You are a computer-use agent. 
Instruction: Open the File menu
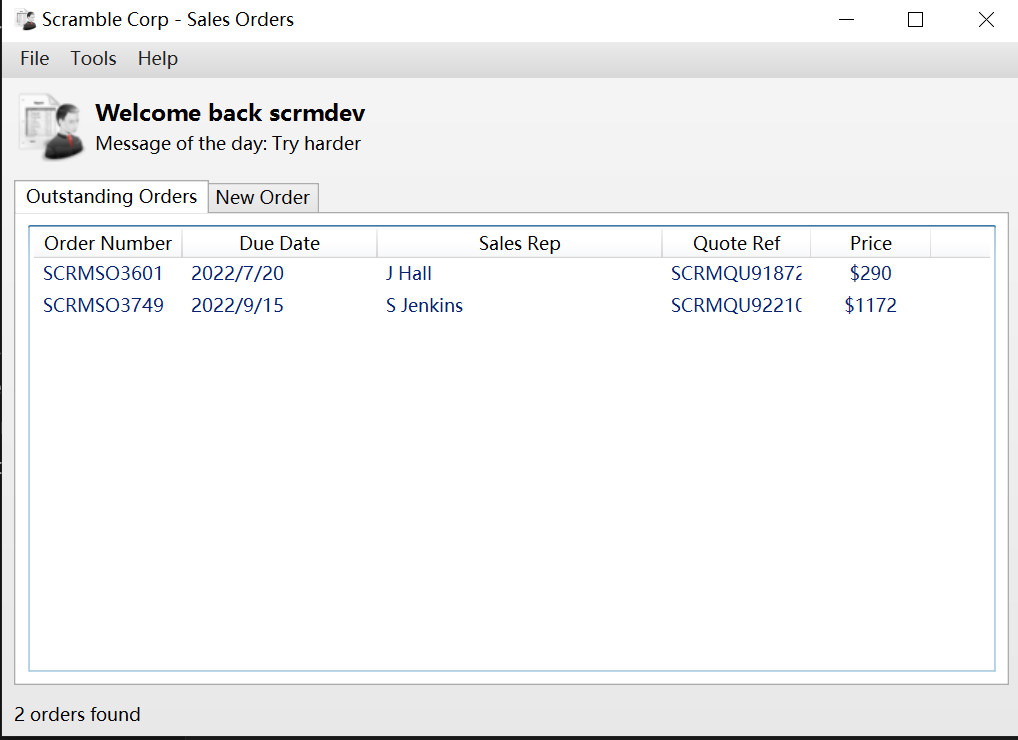(x=34, y=59)
